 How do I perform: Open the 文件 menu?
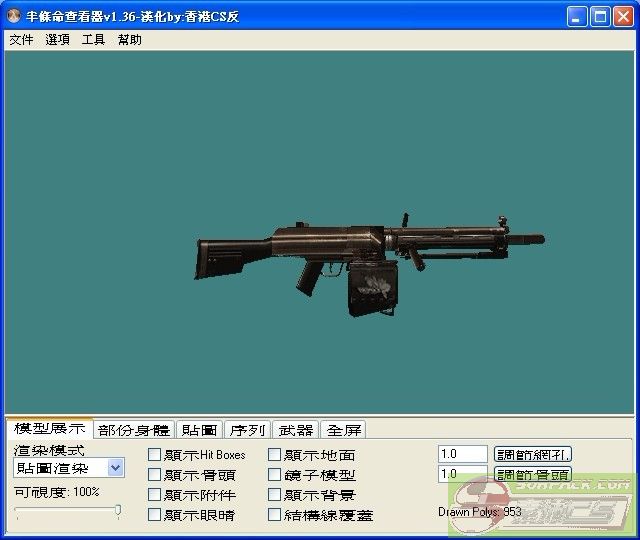coord(21,40)
